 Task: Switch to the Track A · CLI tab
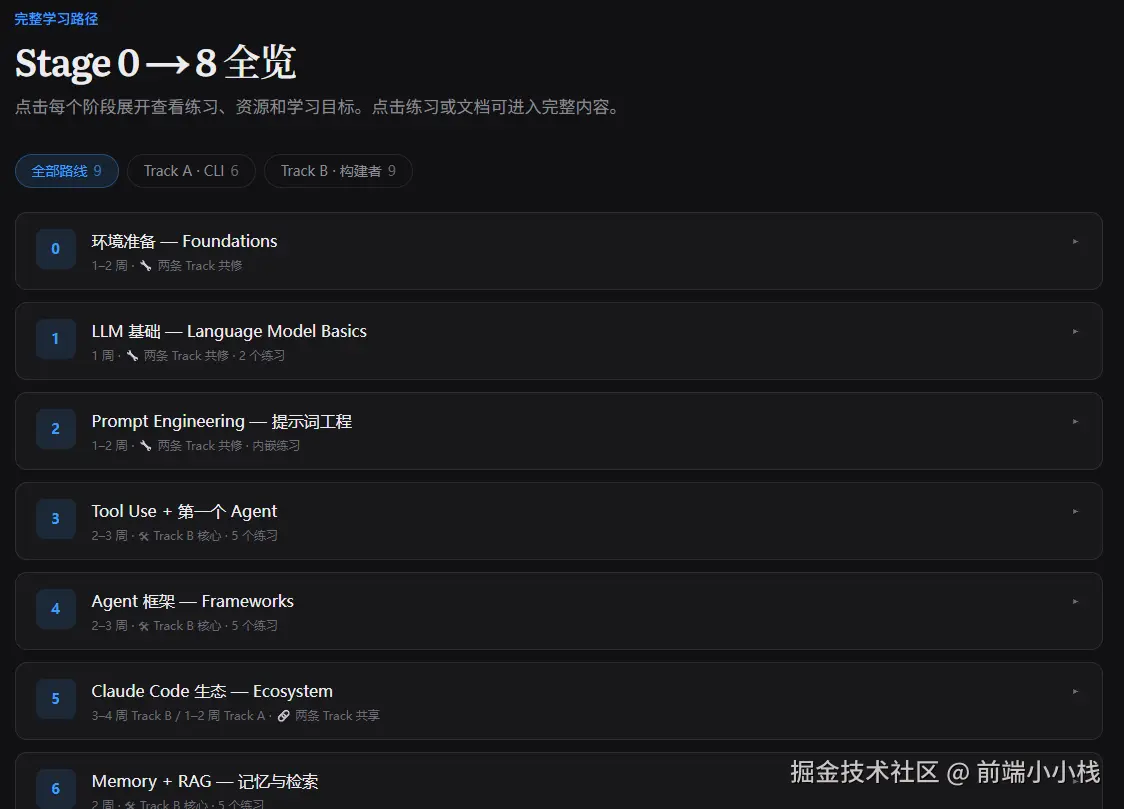(191, 171)
